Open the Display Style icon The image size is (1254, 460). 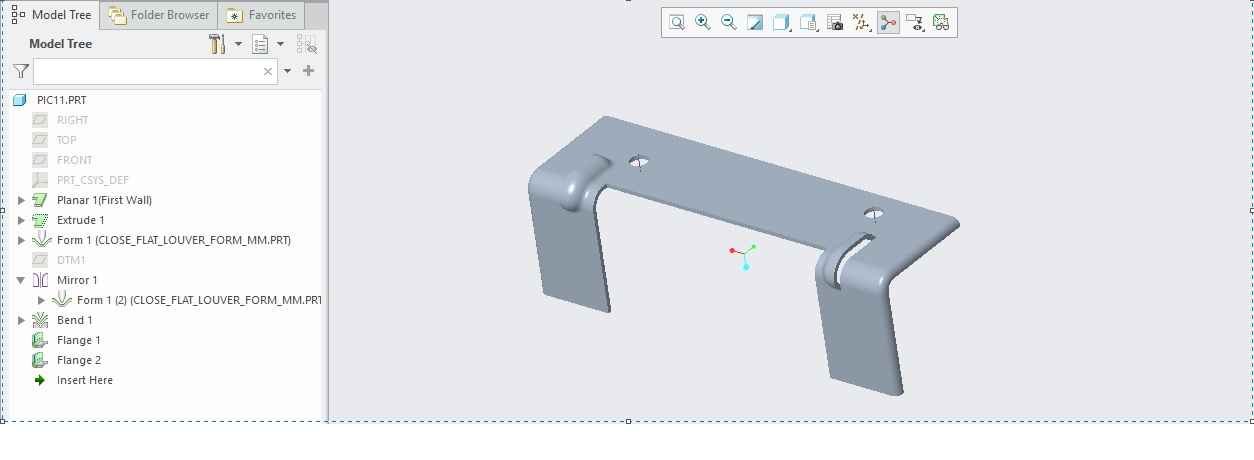(x=782, y=22)
